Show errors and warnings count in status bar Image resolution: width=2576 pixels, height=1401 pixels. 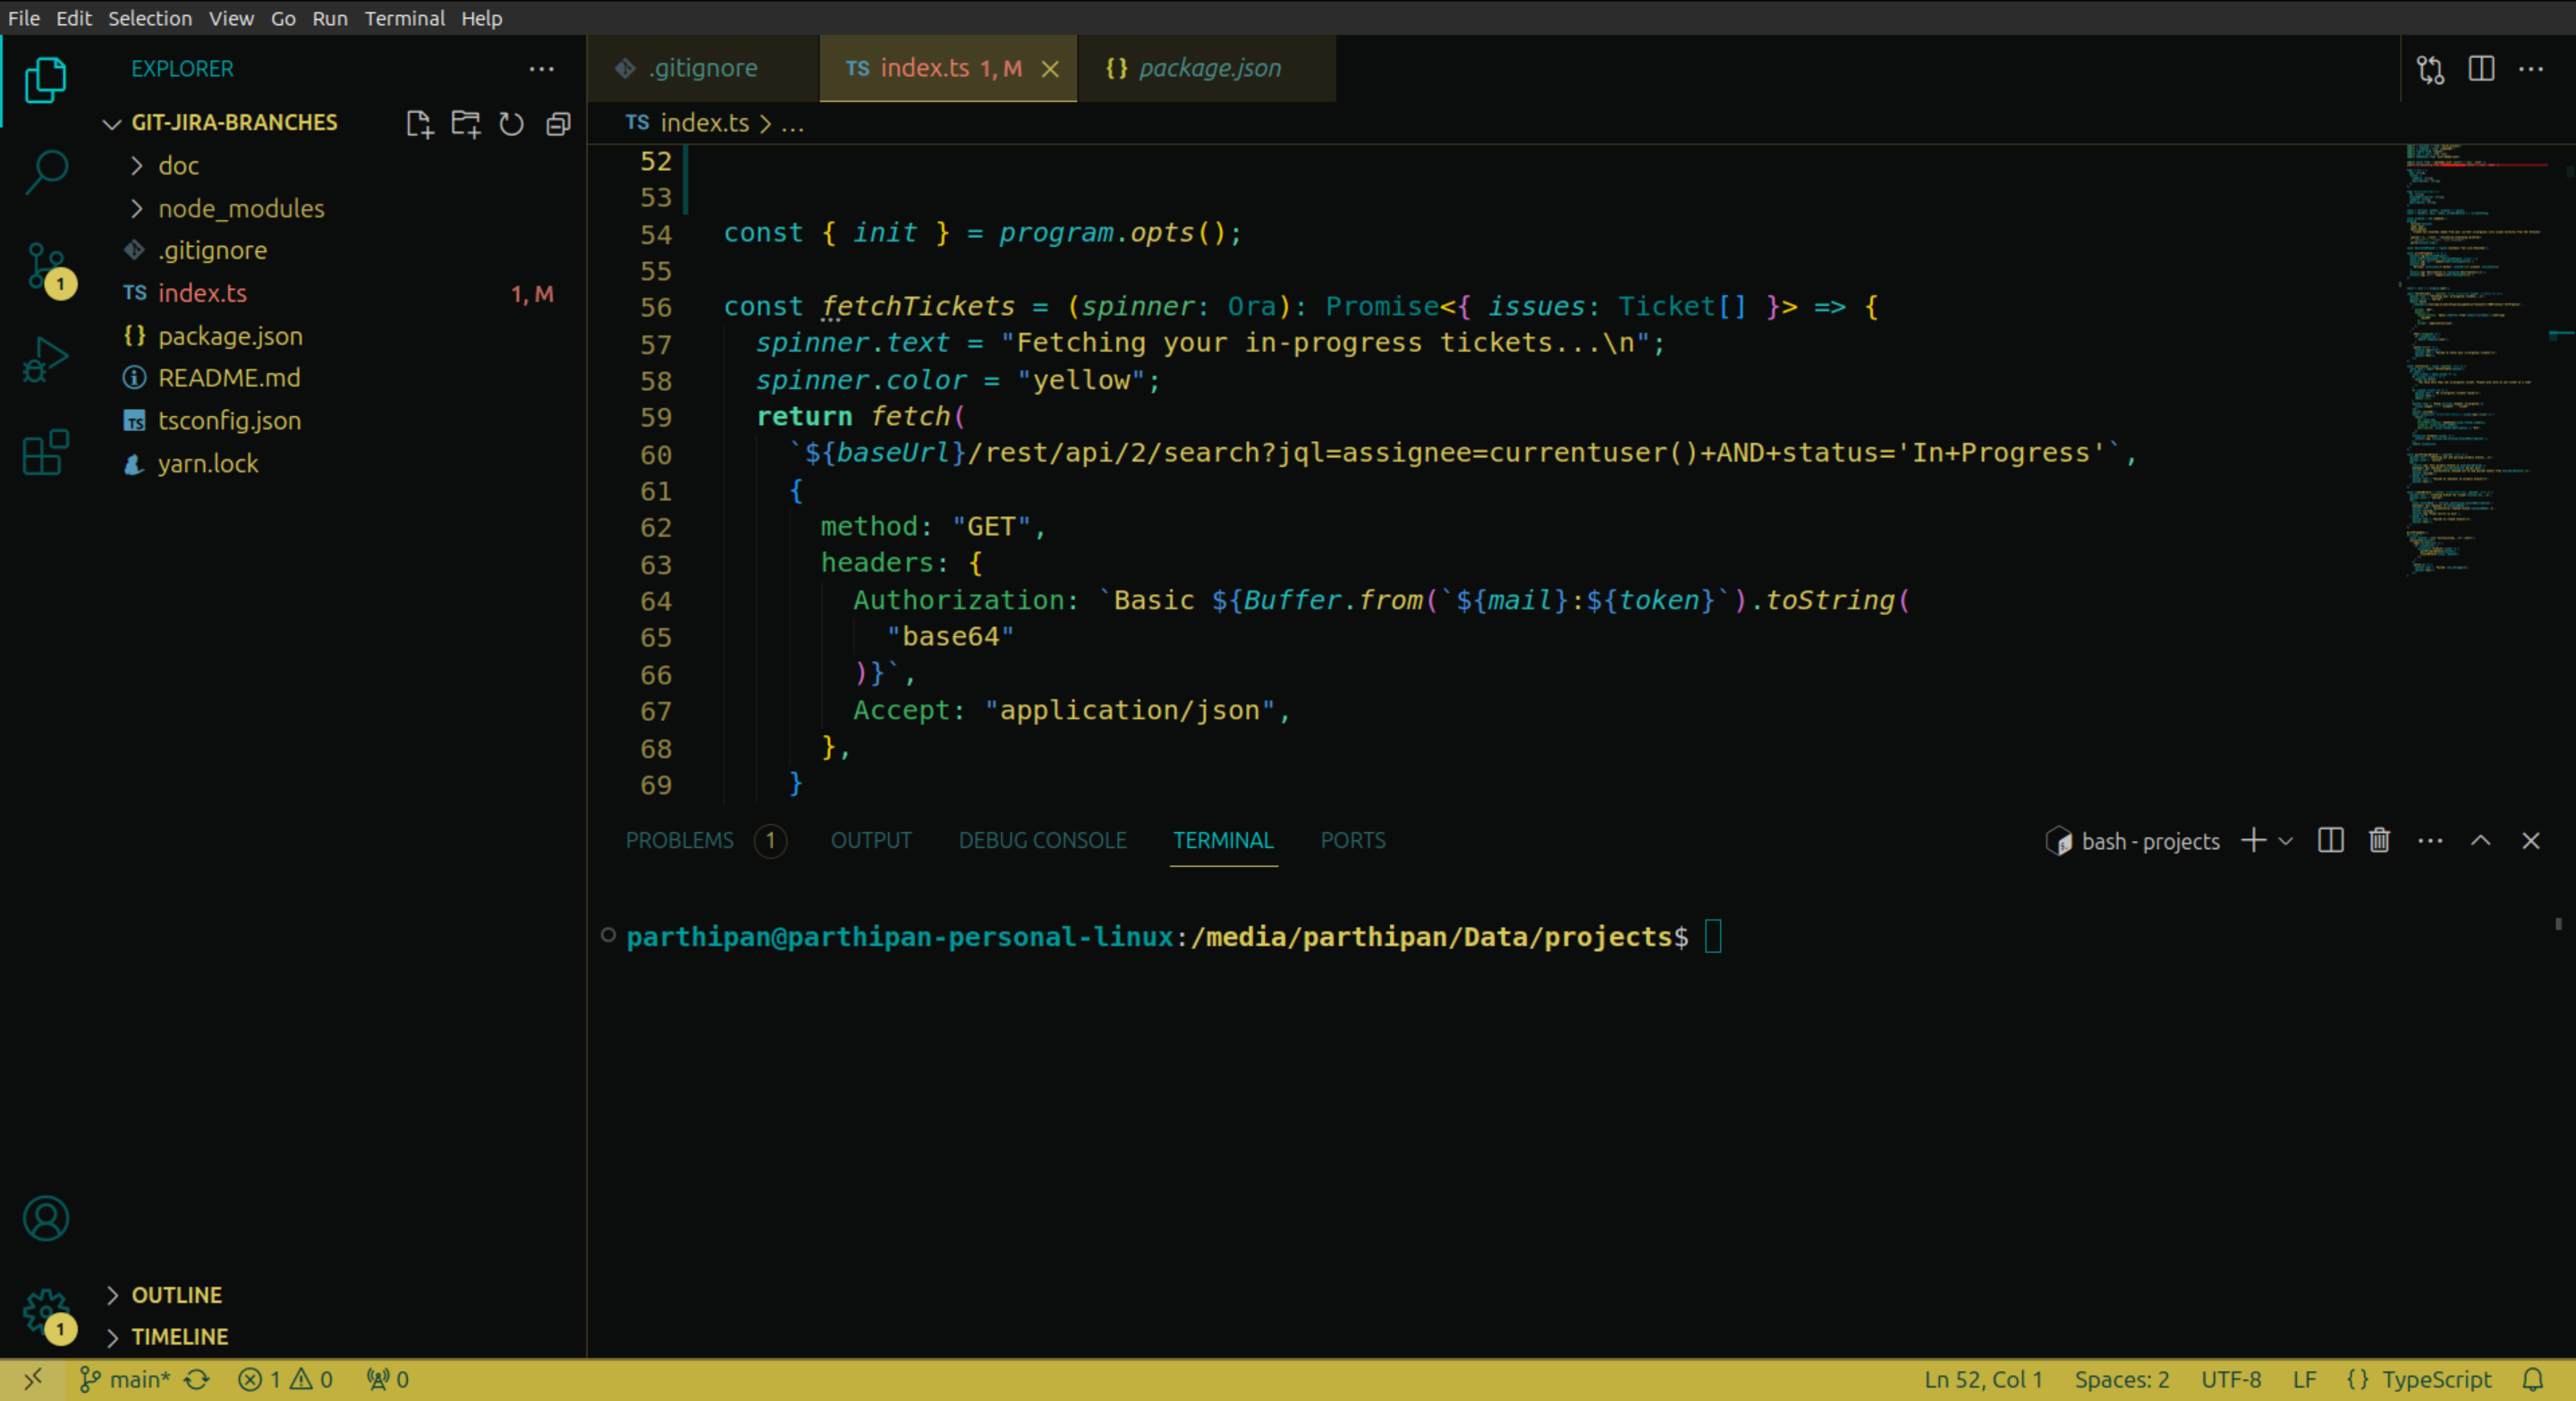[x=285, y=1380]
